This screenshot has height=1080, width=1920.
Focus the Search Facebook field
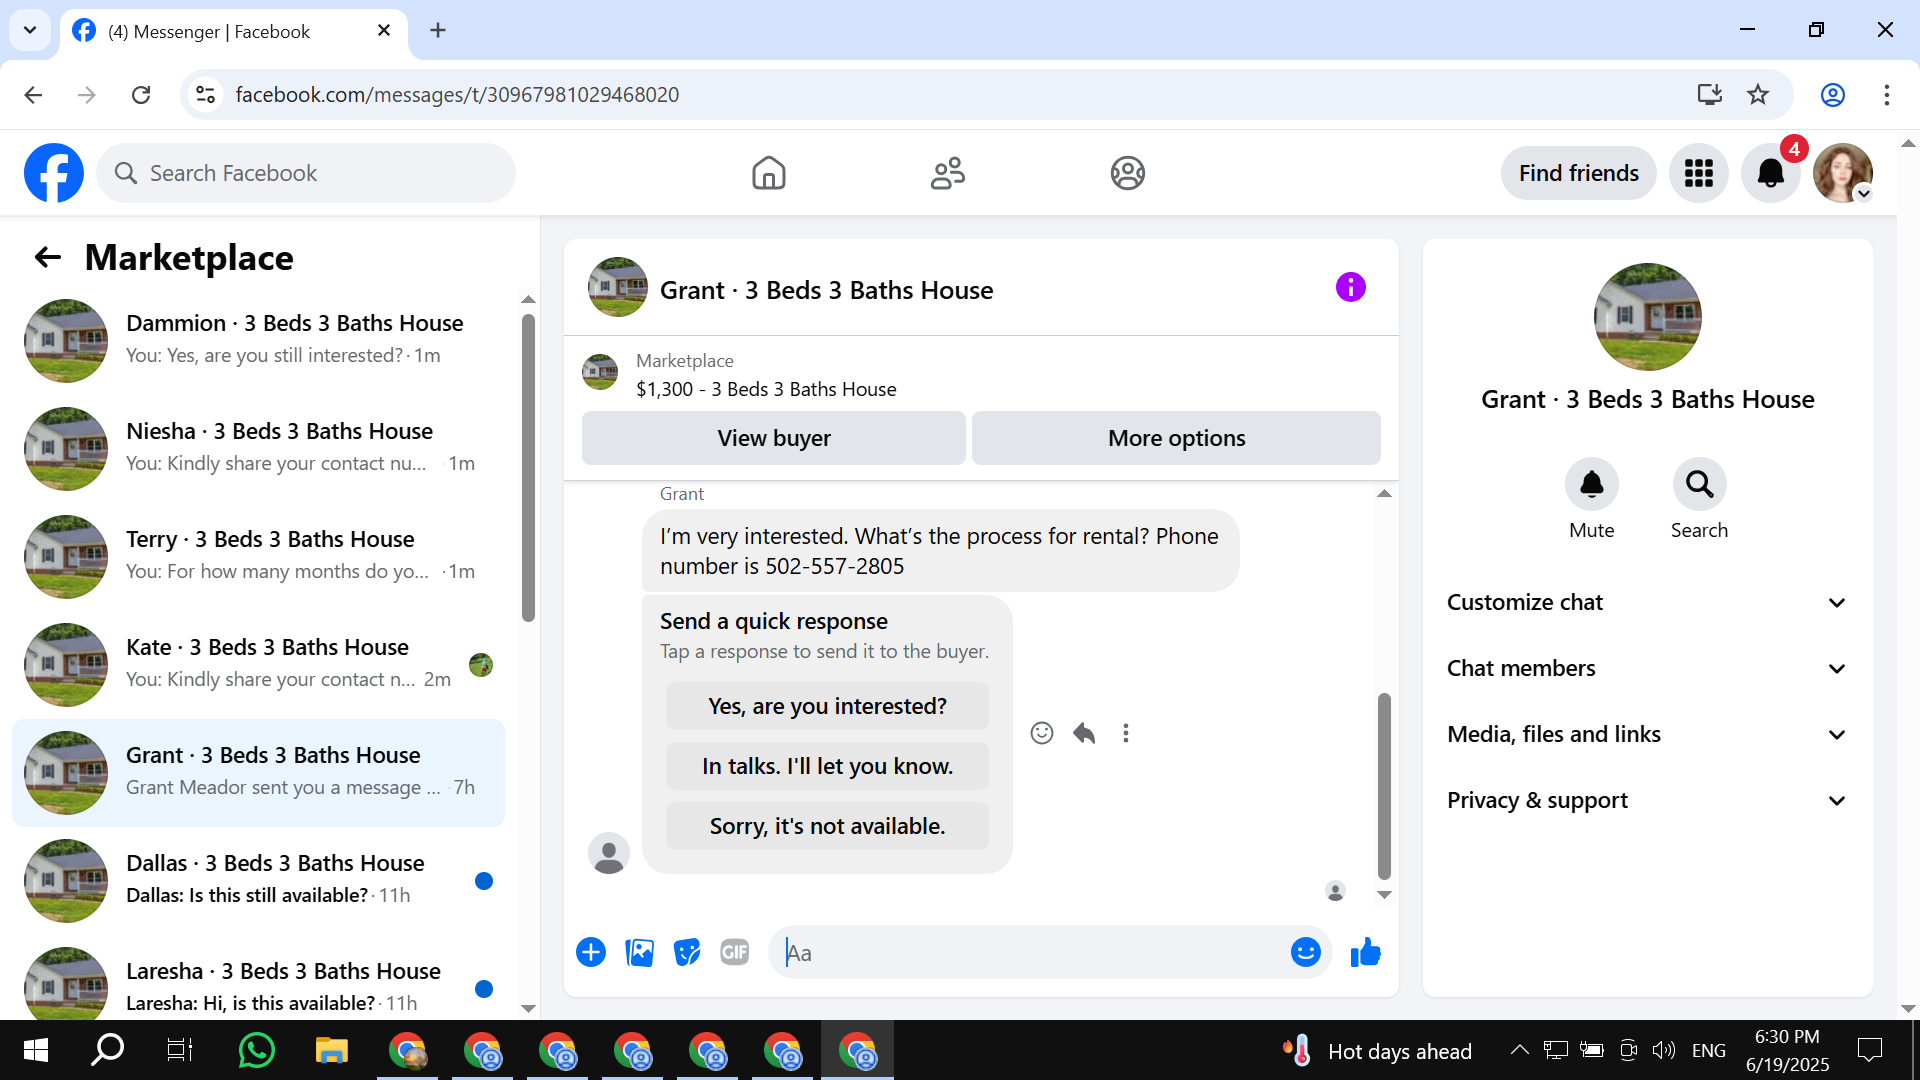click(306, 173)
